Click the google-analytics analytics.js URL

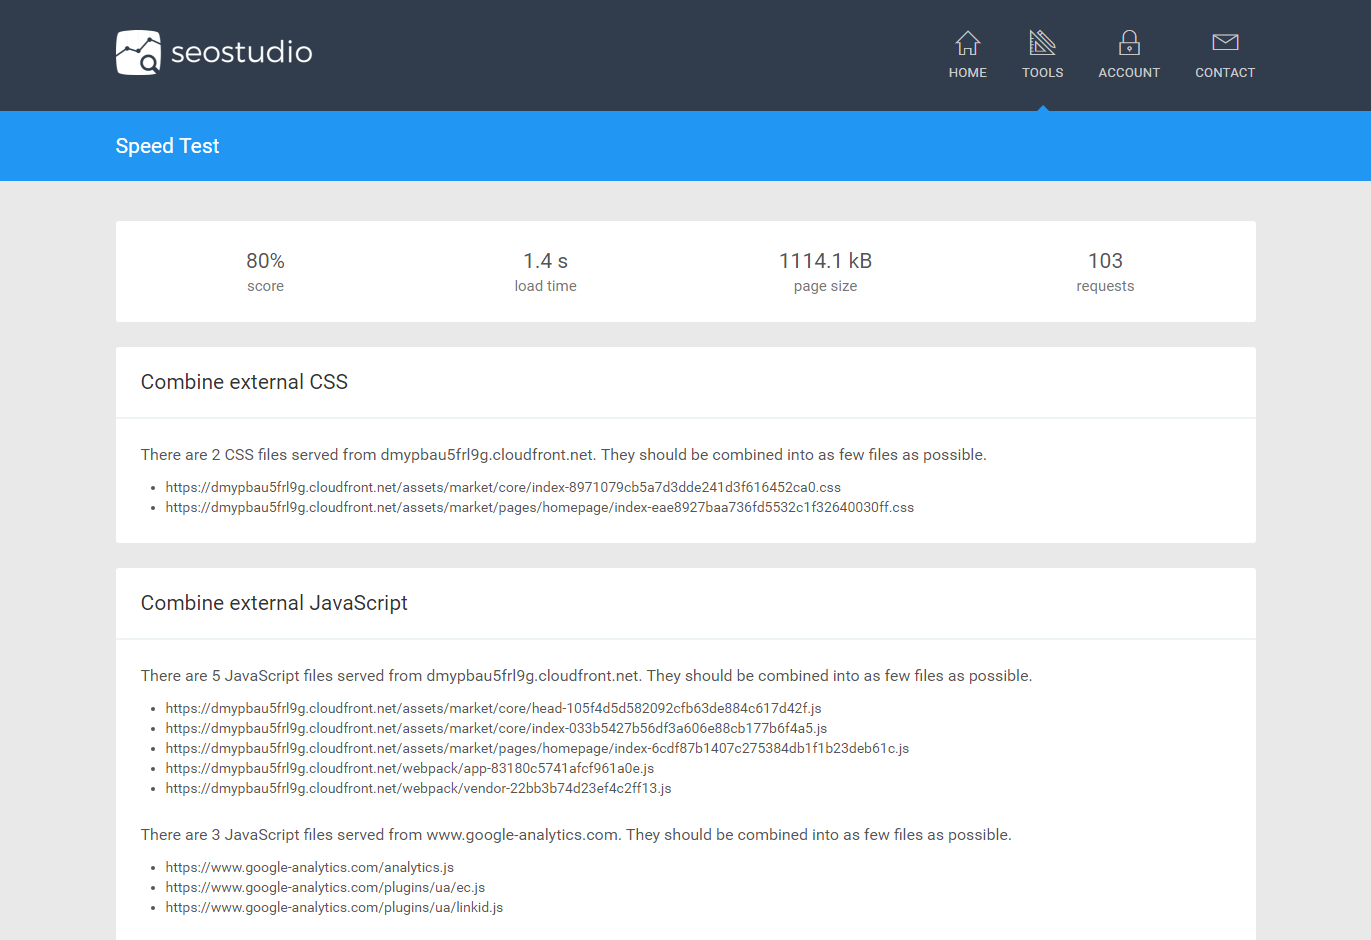tap(309, 867)
